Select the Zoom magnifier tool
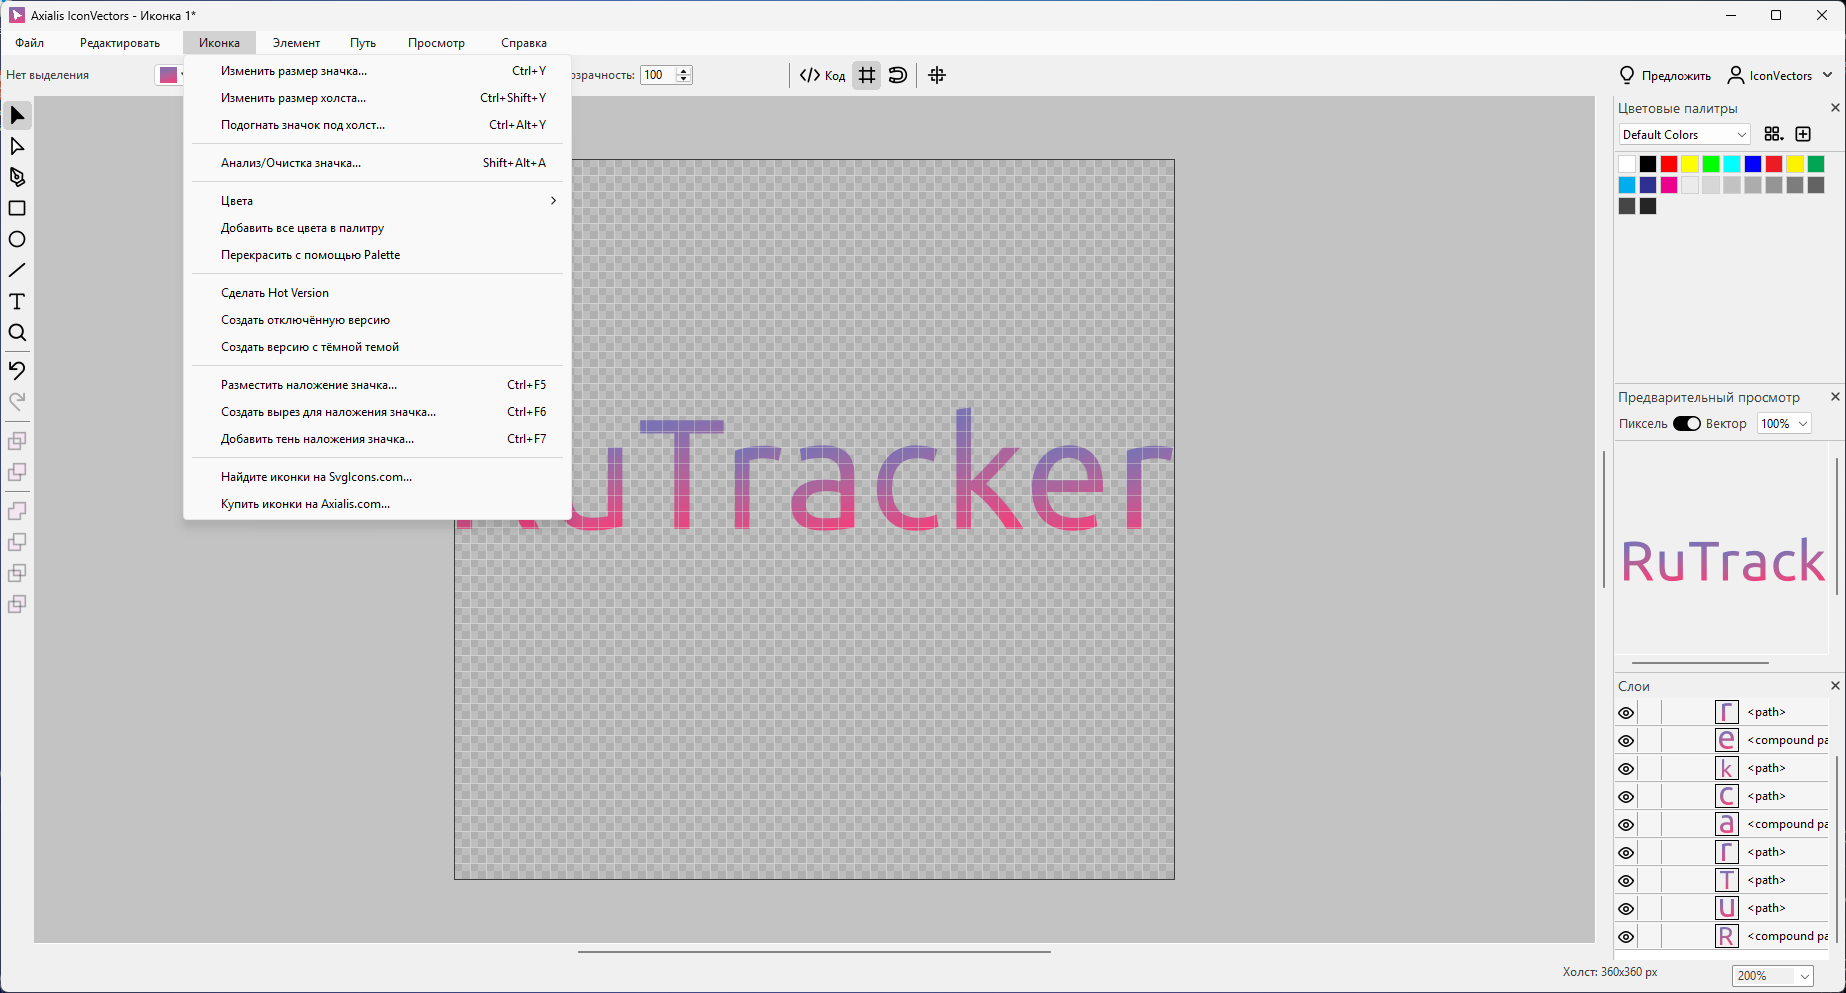Image resolution: width=1846 pixels, height=993 pixels. (x=17, y=333)
